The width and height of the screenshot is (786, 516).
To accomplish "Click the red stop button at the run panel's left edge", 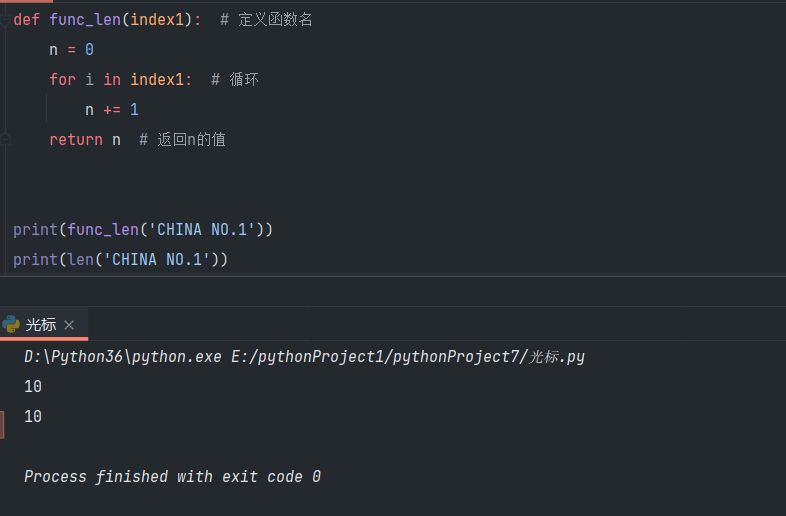I will (2, 424).
